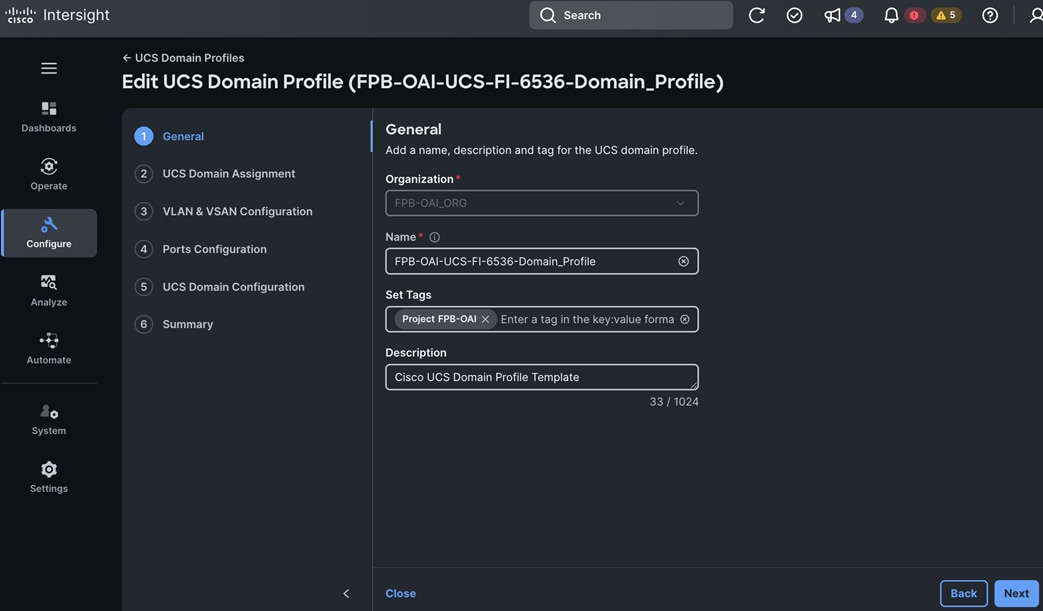Screen dimensions: 1043x611
Task: Open the user profile icon
Action: tap(1036, 15)
